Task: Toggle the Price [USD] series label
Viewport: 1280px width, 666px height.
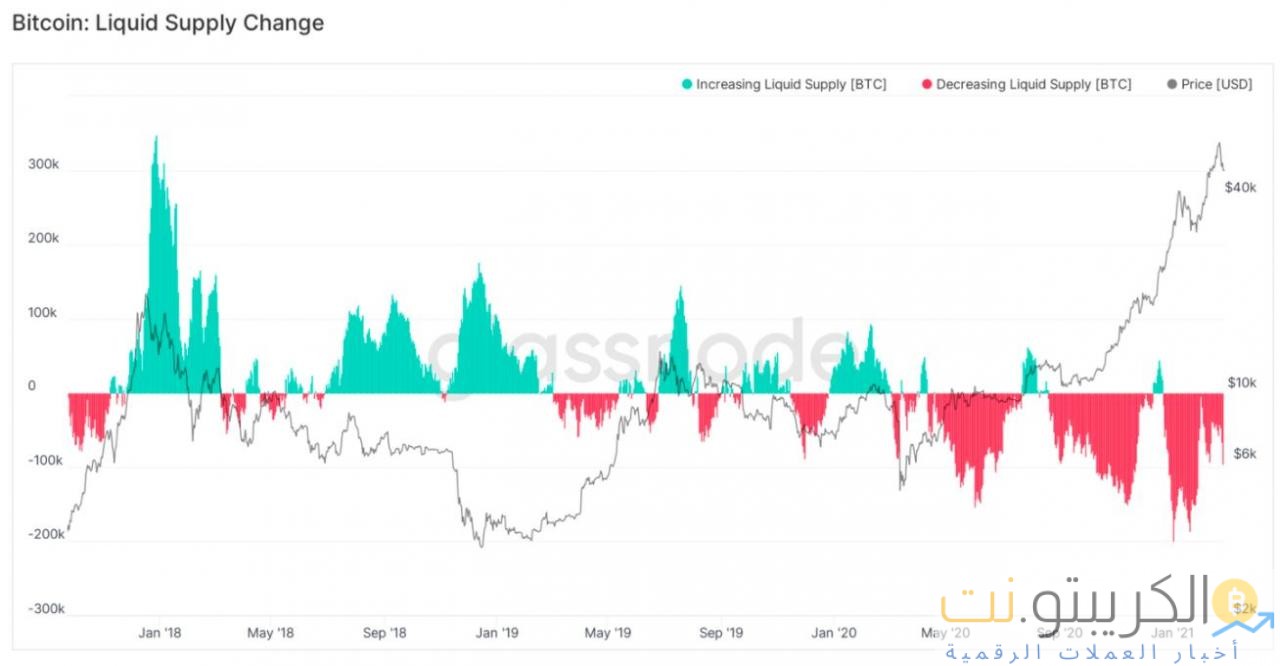Action: click(x=1216, y=85)
